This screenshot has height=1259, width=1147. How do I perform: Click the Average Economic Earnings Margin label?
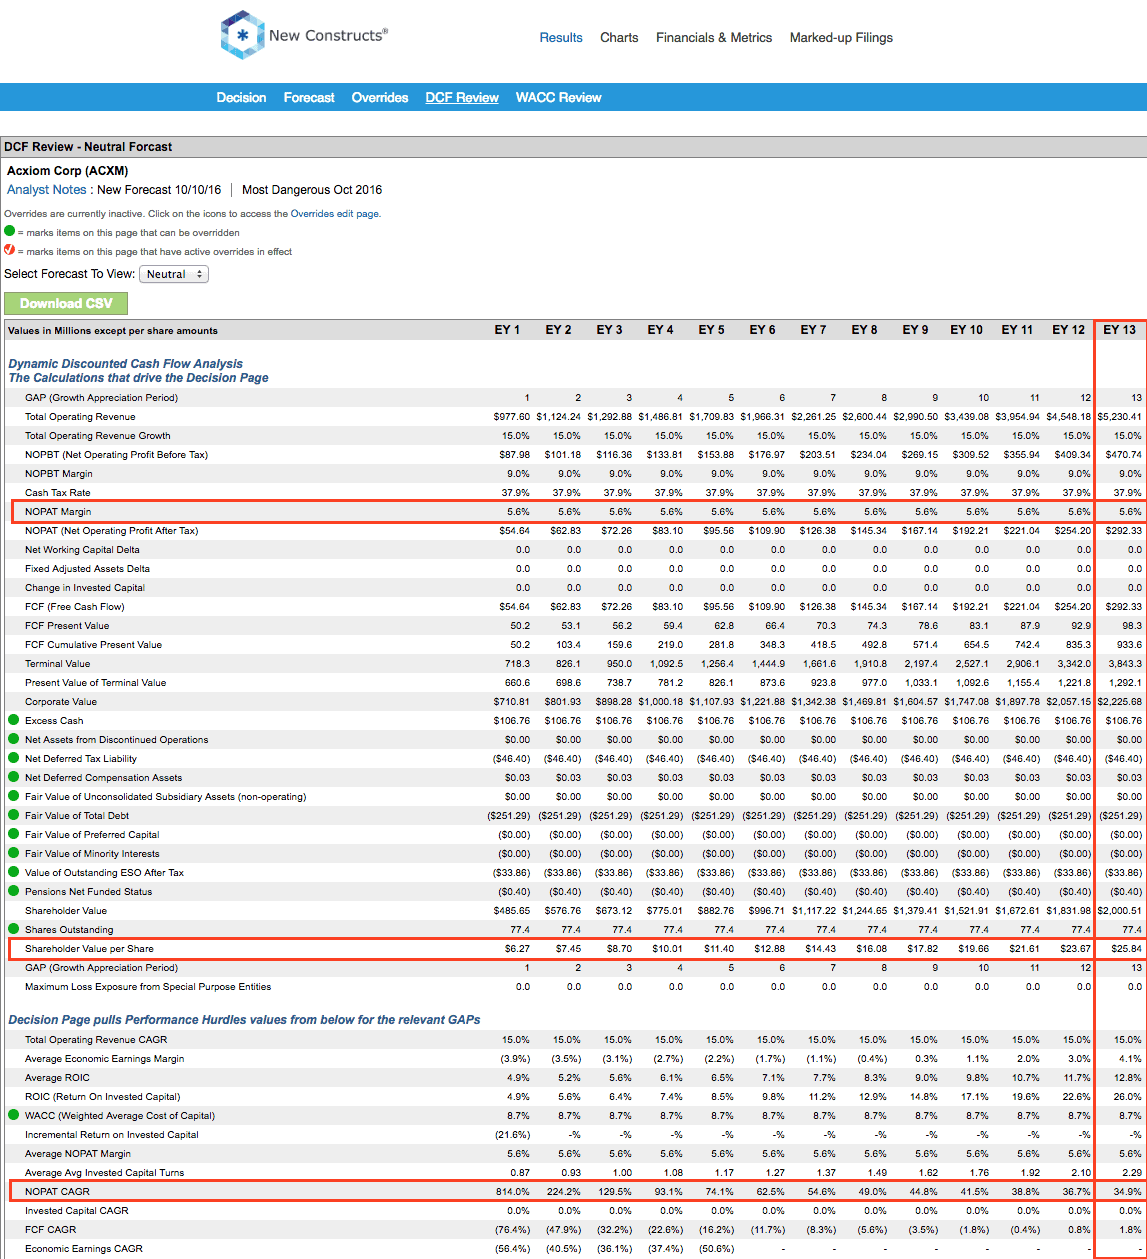105,1058
